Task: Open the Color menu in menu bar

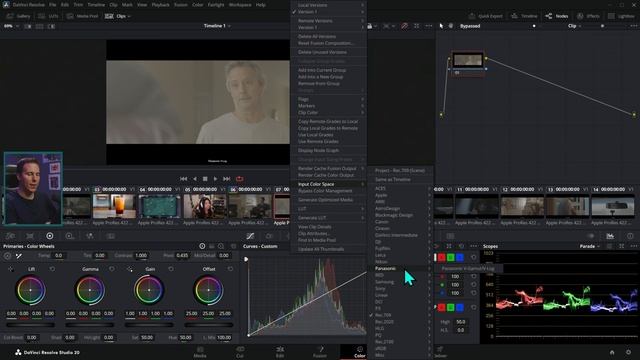Action: [198, 5]
